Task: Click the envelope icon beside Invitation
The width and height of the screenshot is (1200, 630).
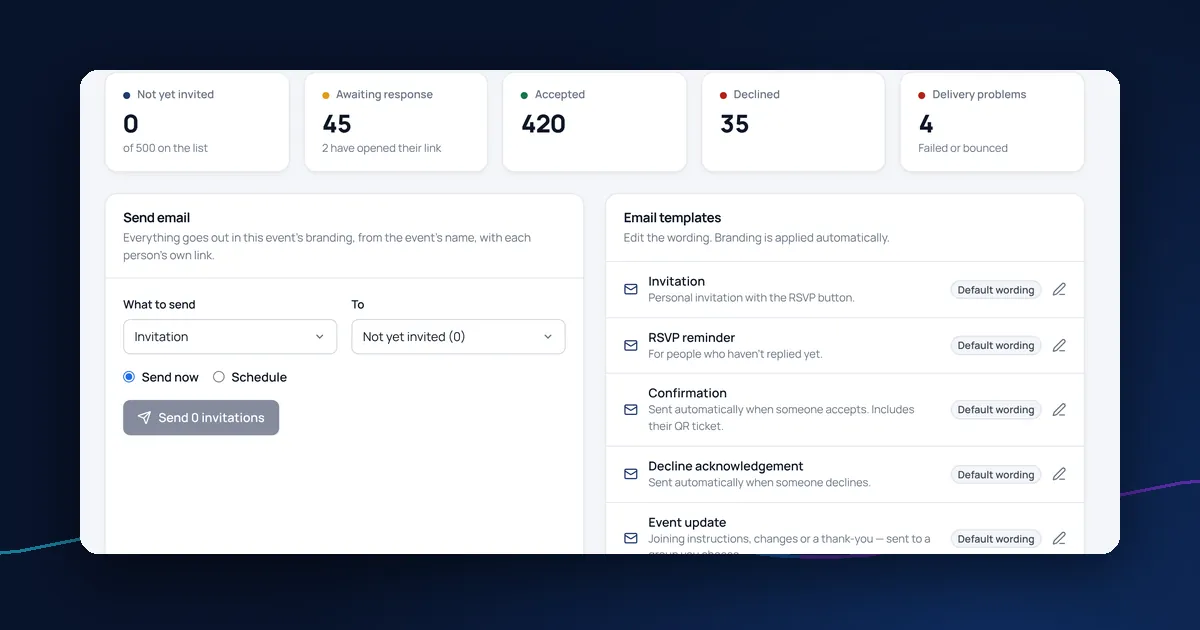Action: [x=631, y=289]
